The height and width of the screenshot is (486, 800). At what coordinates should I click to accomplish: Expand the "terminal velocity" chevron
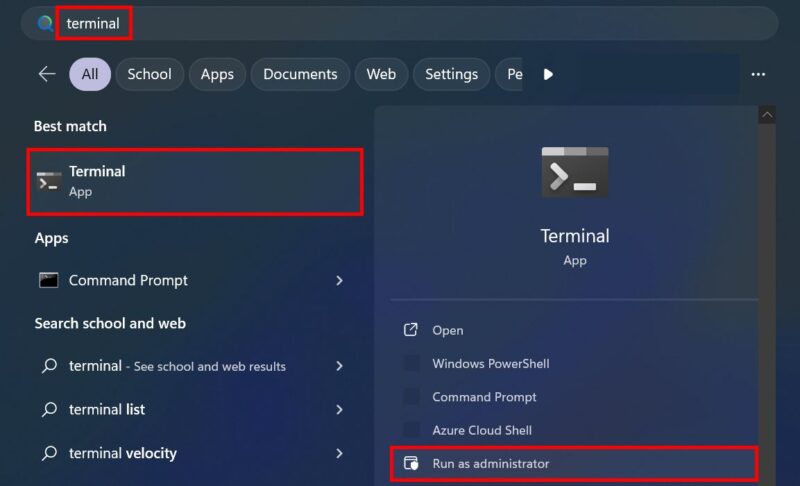tap(339, 453)
